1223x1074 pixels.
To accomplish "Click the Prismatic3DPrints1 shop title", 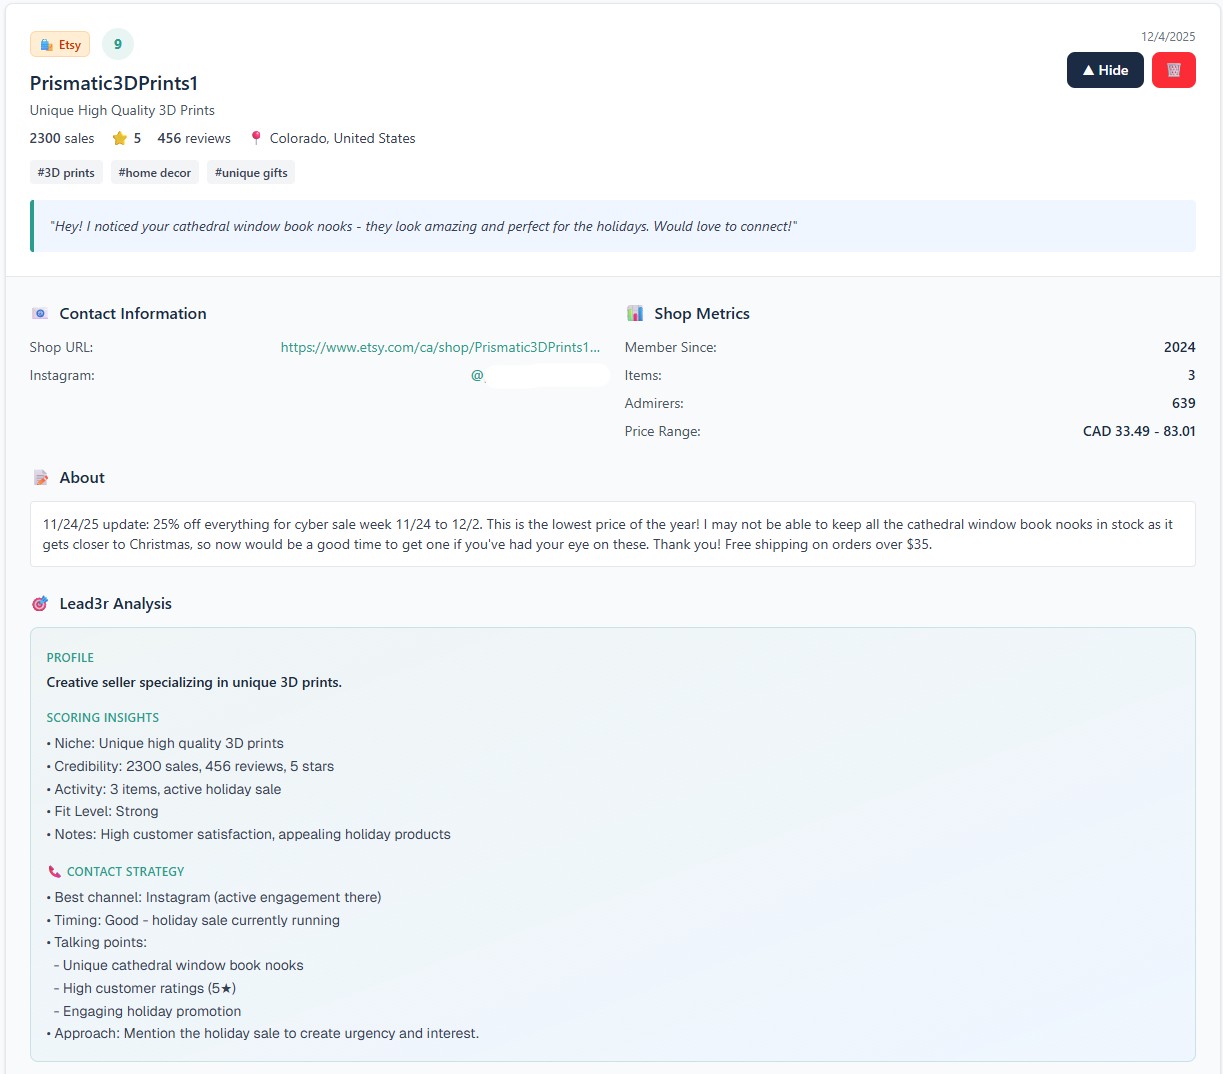I will [x=114, y=83].
